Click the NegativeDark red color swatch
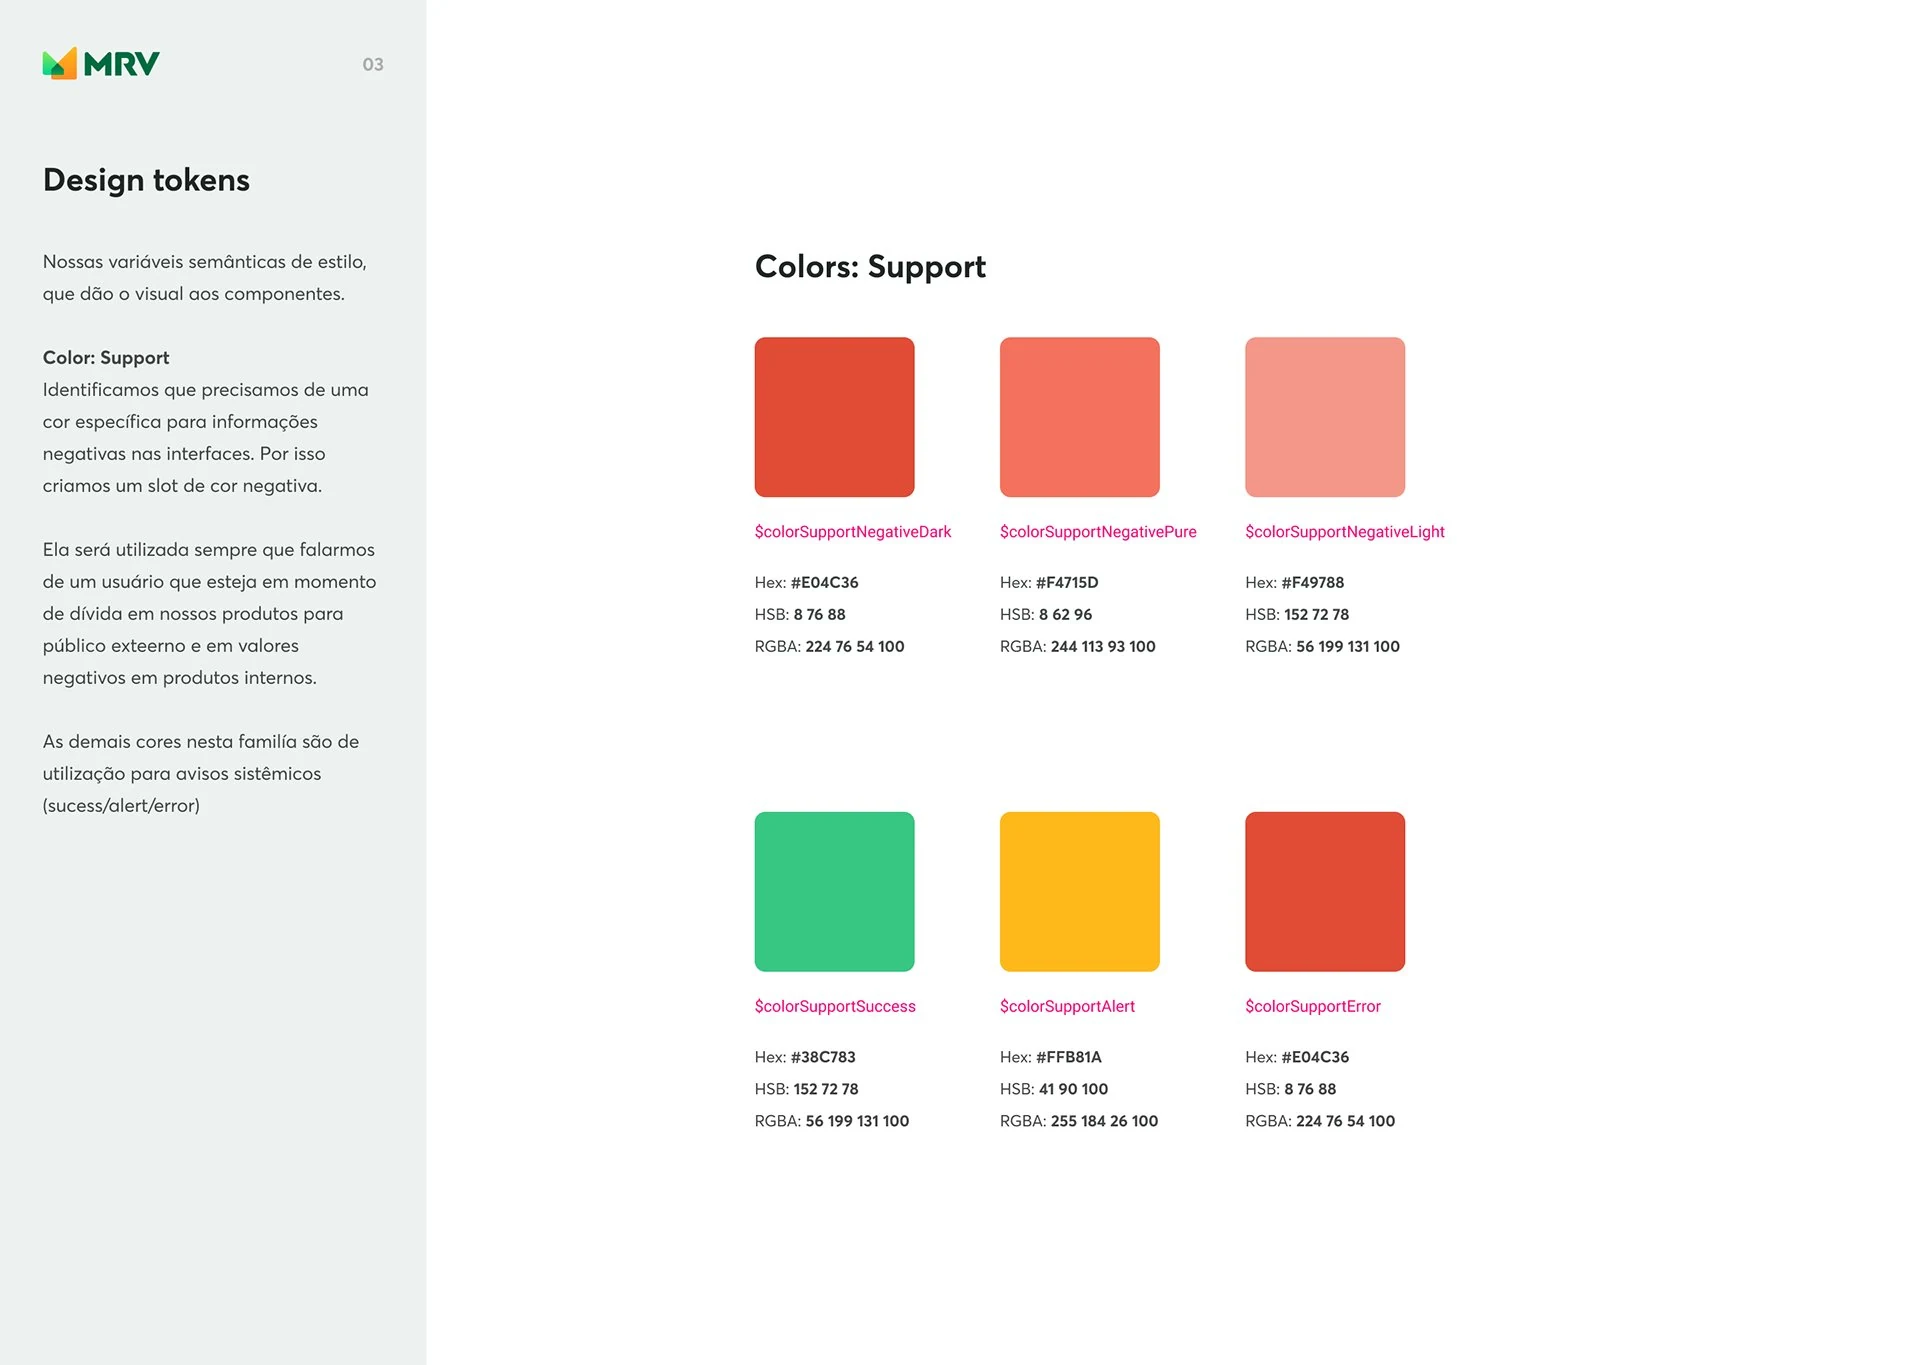Screen dimensions: 1920x1365 point(834,417)
